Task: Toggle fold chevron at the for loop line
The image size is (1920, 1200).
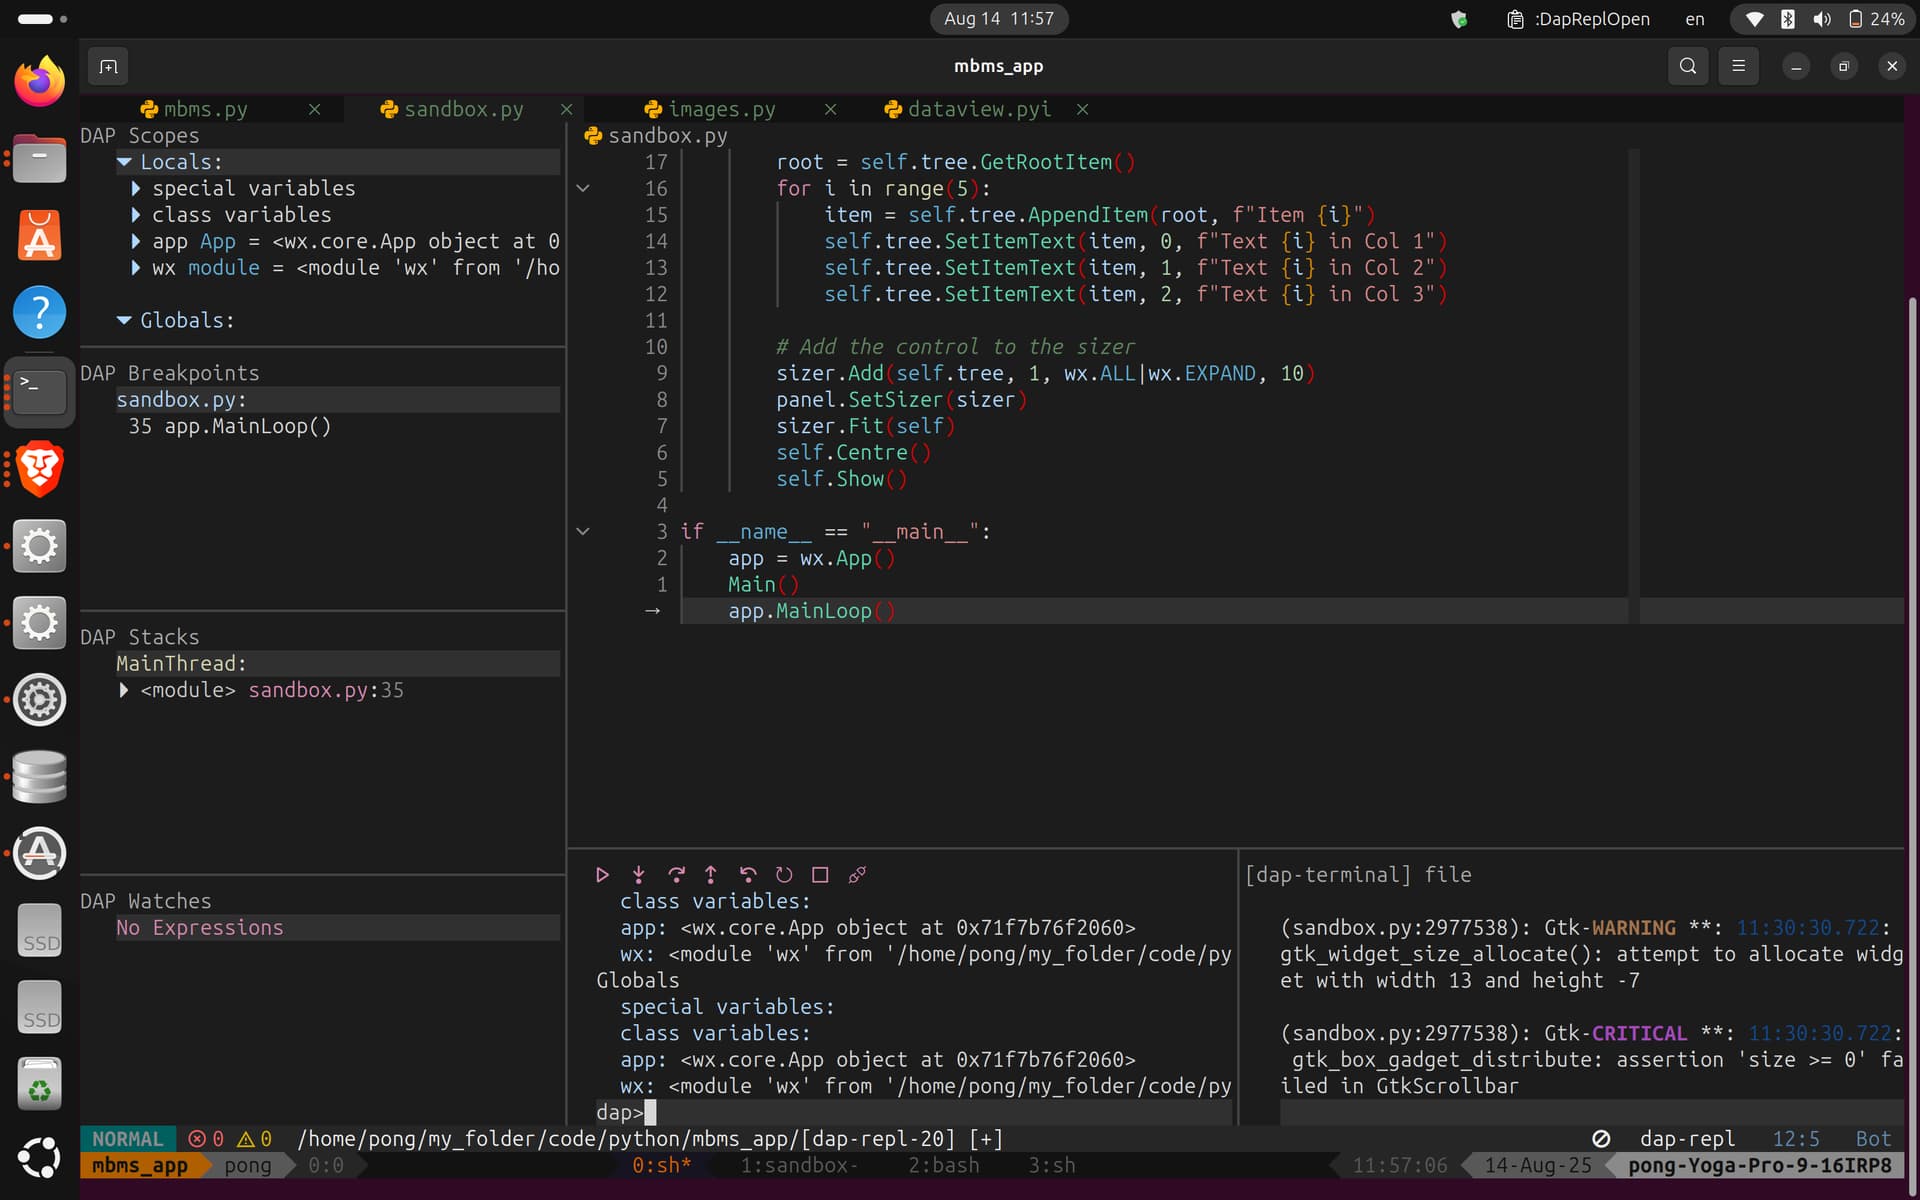Action: coord(583,188)
